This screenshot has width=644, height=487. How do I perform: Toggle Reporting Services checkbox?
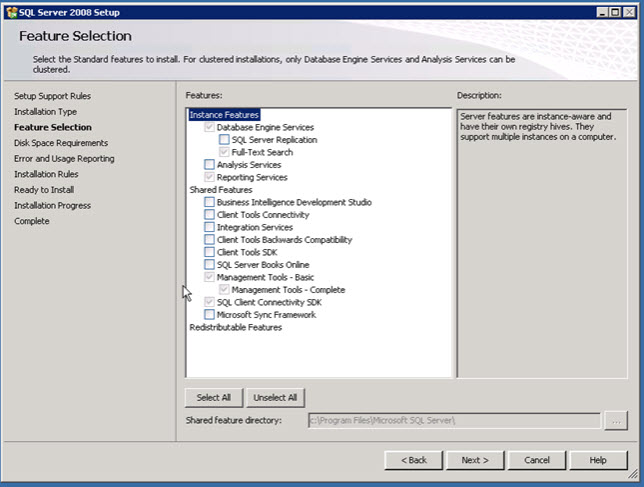209,177
